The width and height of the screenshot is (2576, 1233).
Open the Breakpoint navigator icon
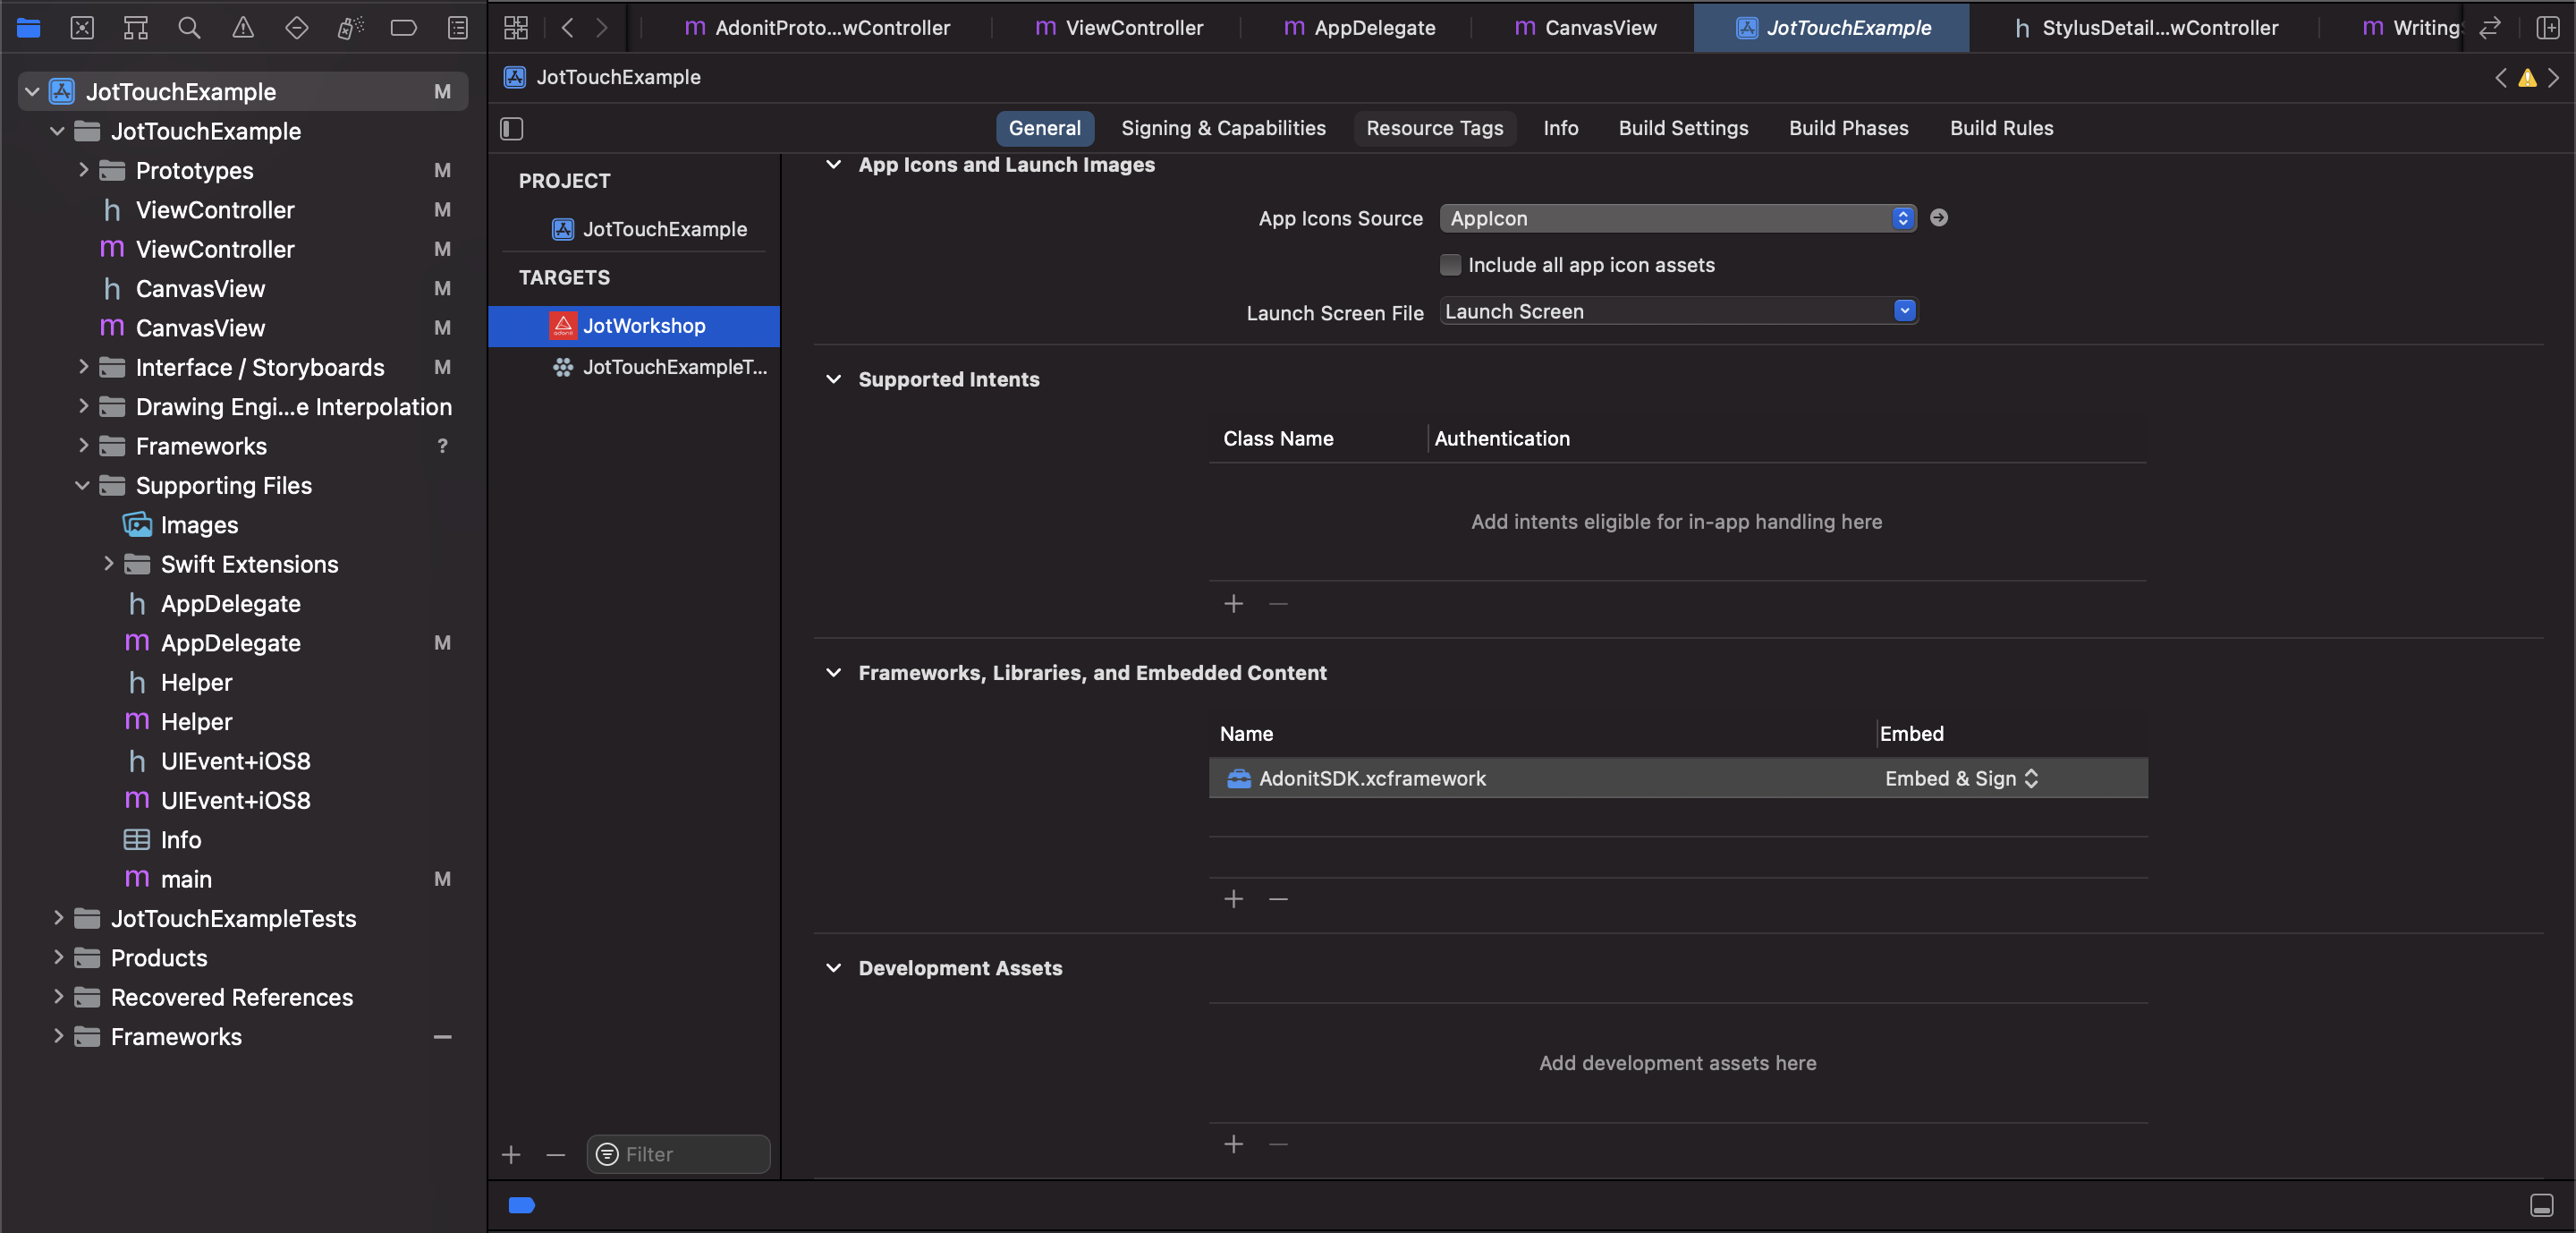(x=404, y=28)
